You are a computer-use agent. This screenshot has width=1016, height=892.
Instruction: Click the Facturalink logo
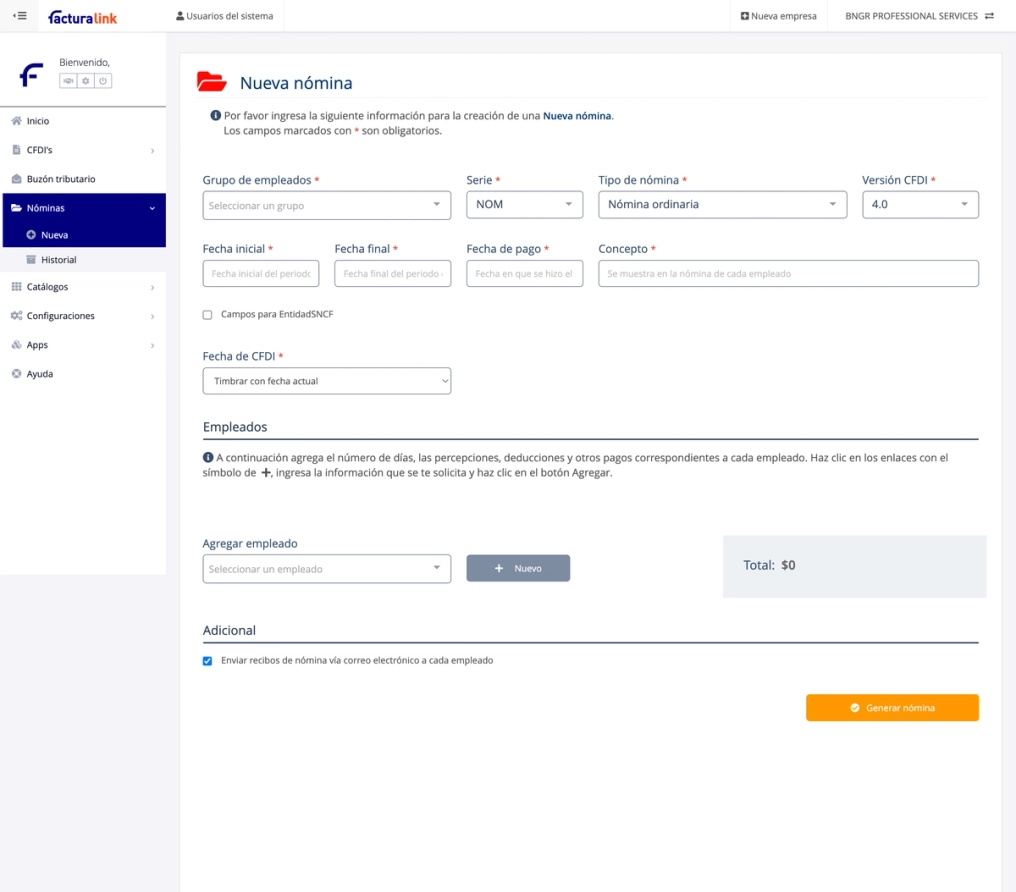[x=82, y=17]
